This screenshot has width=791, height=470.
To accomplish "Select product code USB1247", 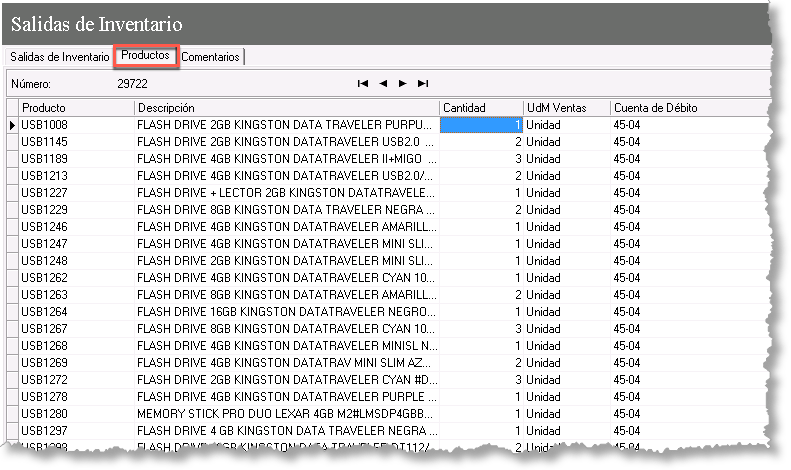I will [44, 244].
